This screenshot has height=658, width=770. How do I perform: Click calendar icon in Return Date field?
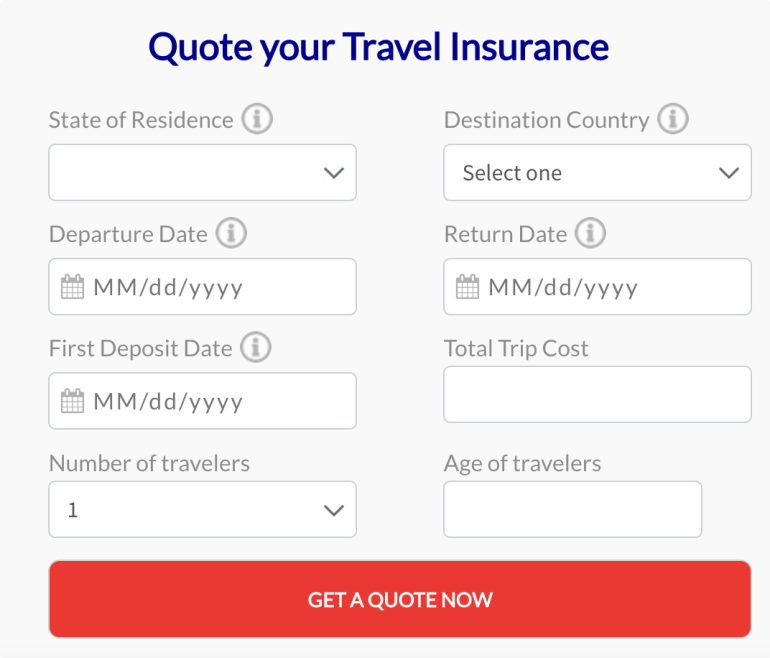(x=468, y=288)
